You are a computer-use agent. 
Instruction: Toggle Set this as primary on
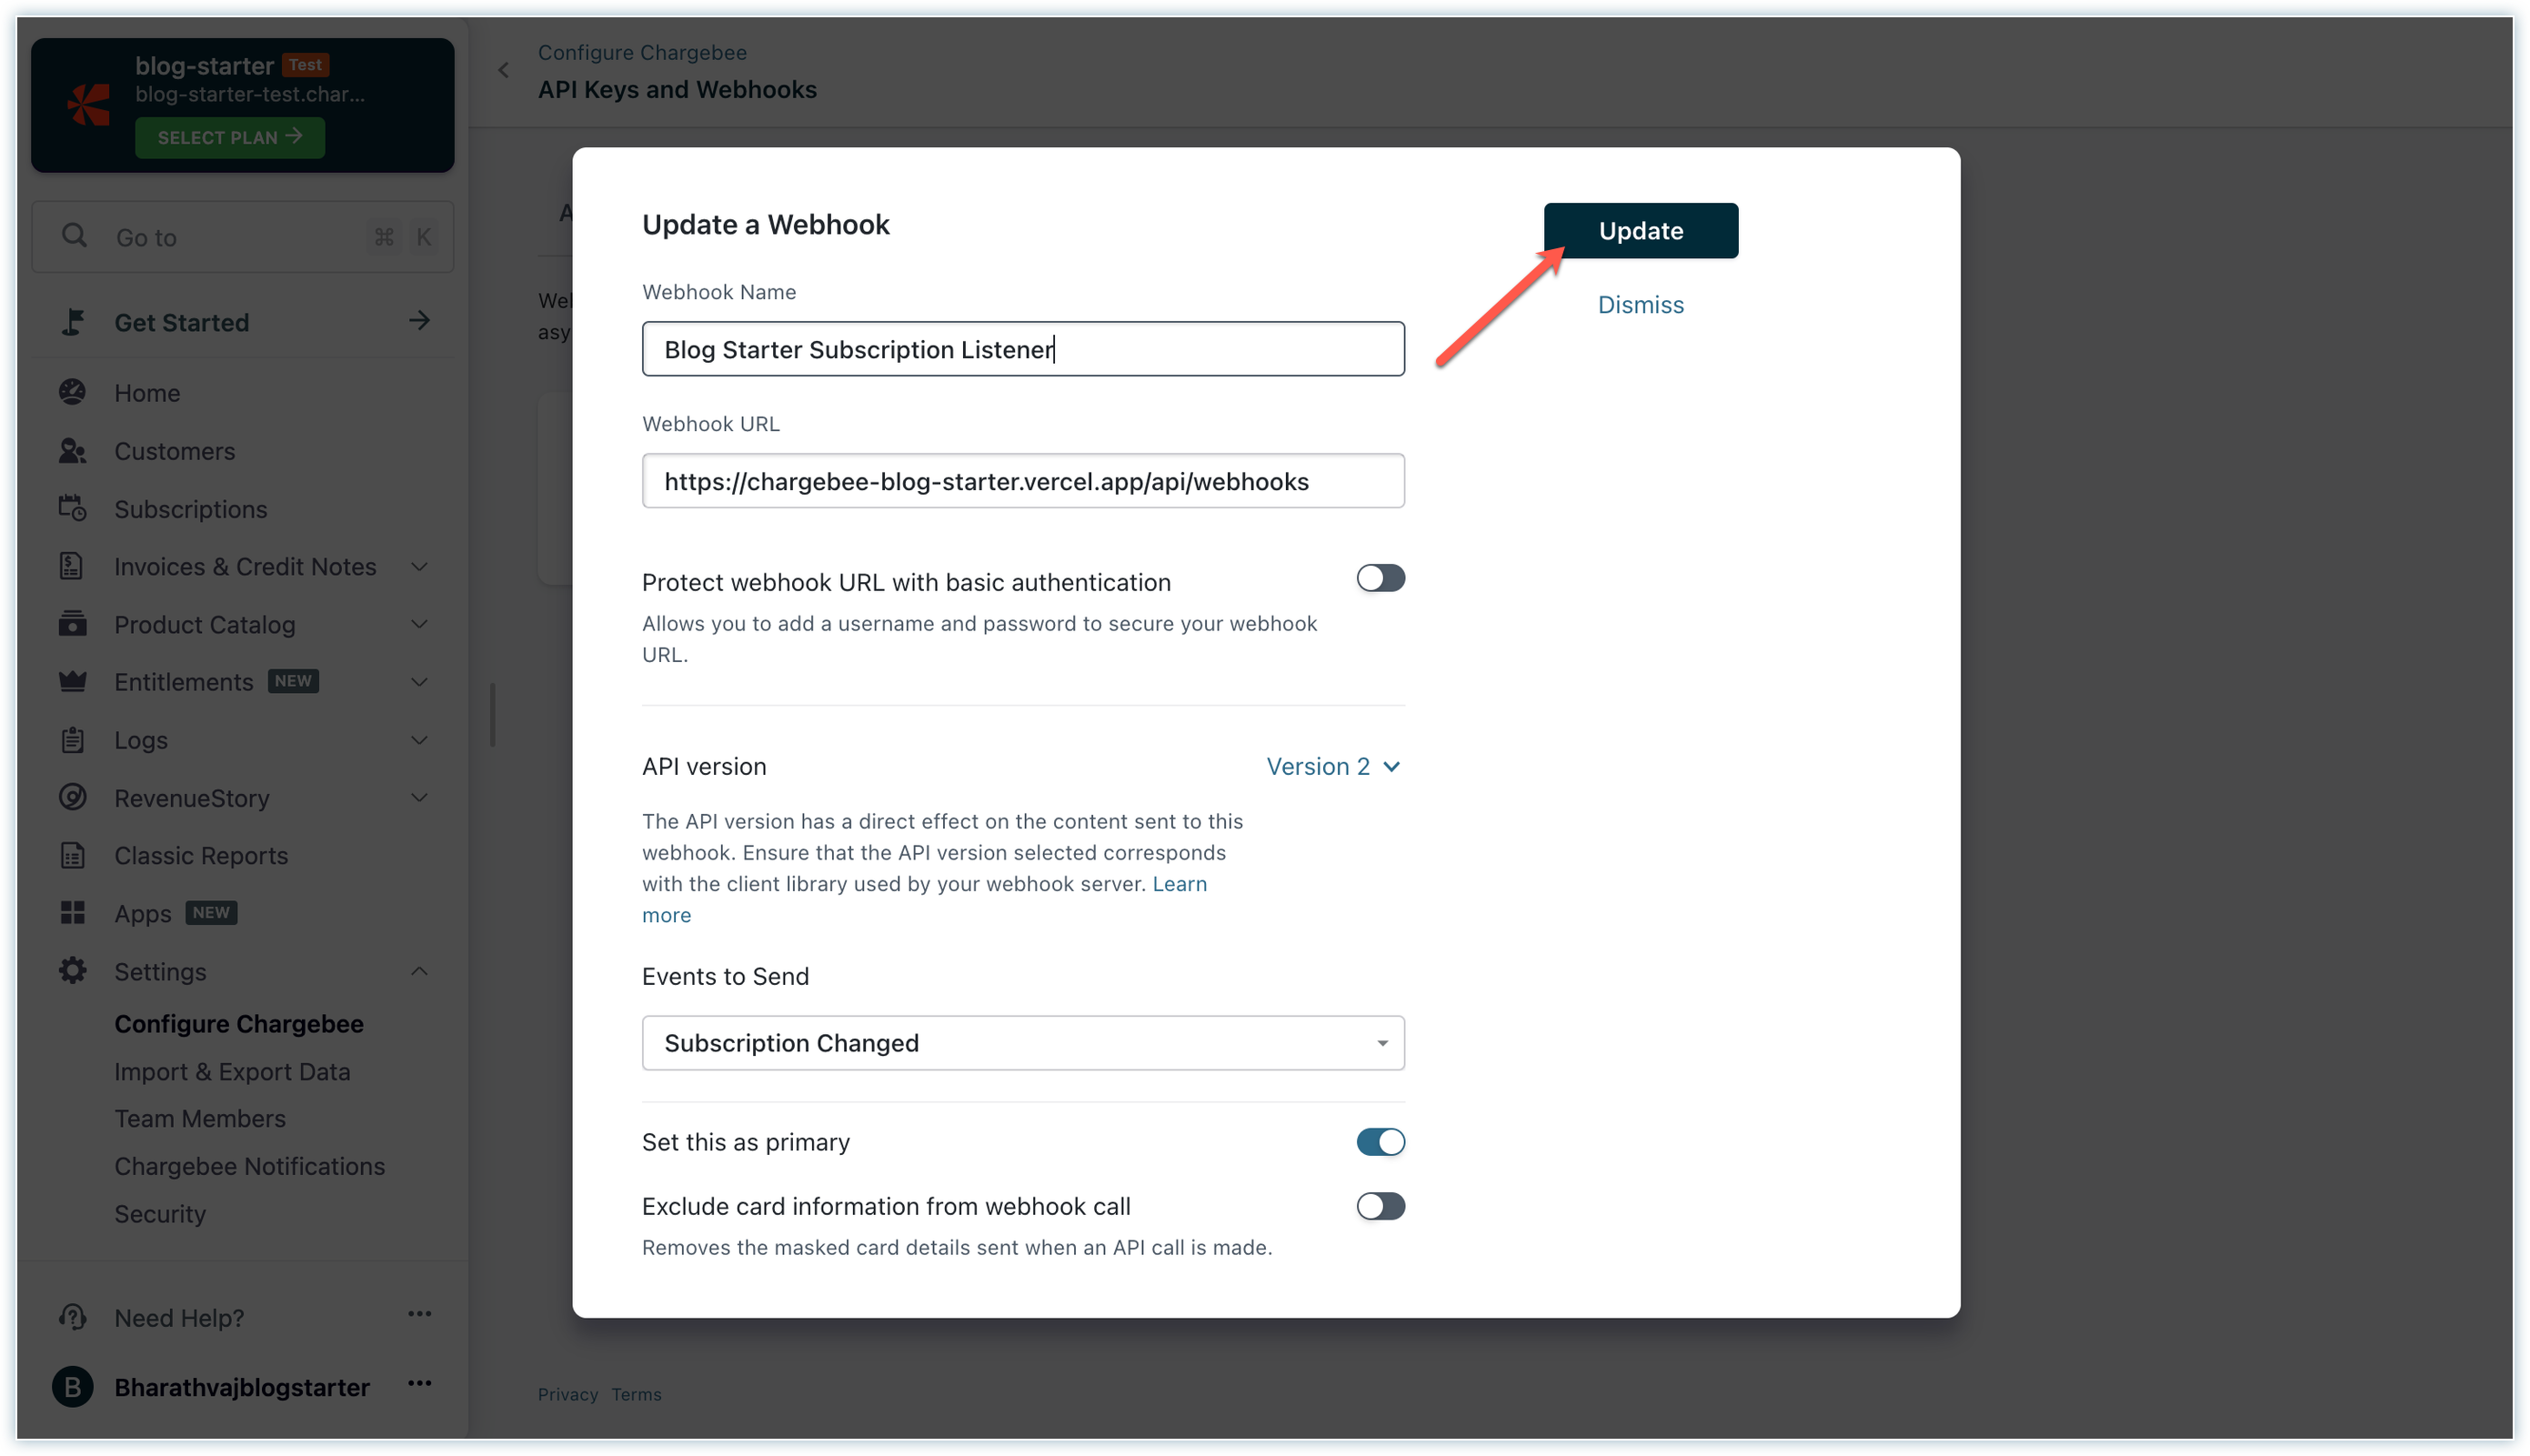(x=1381, y=1141)
